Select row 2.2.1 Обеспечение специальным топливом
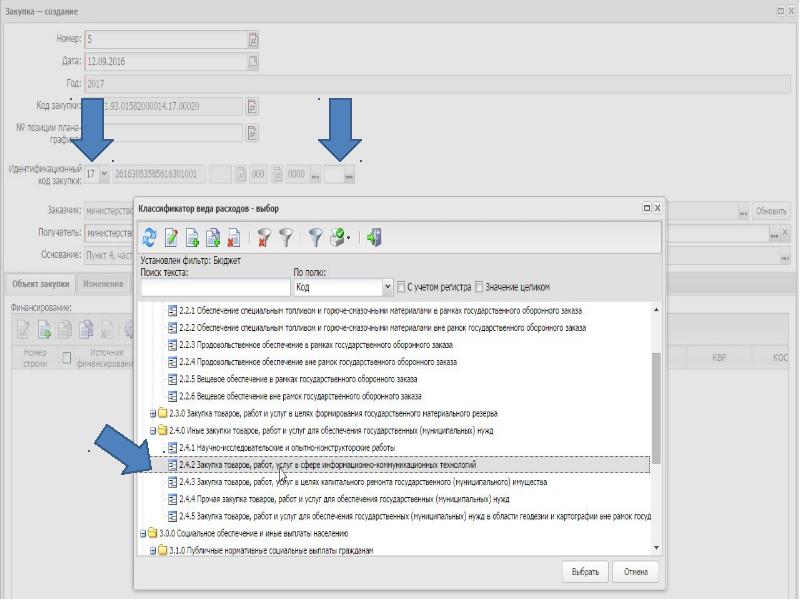The width and height of the screenshot is (800, 600). click(x=375, y=311)
